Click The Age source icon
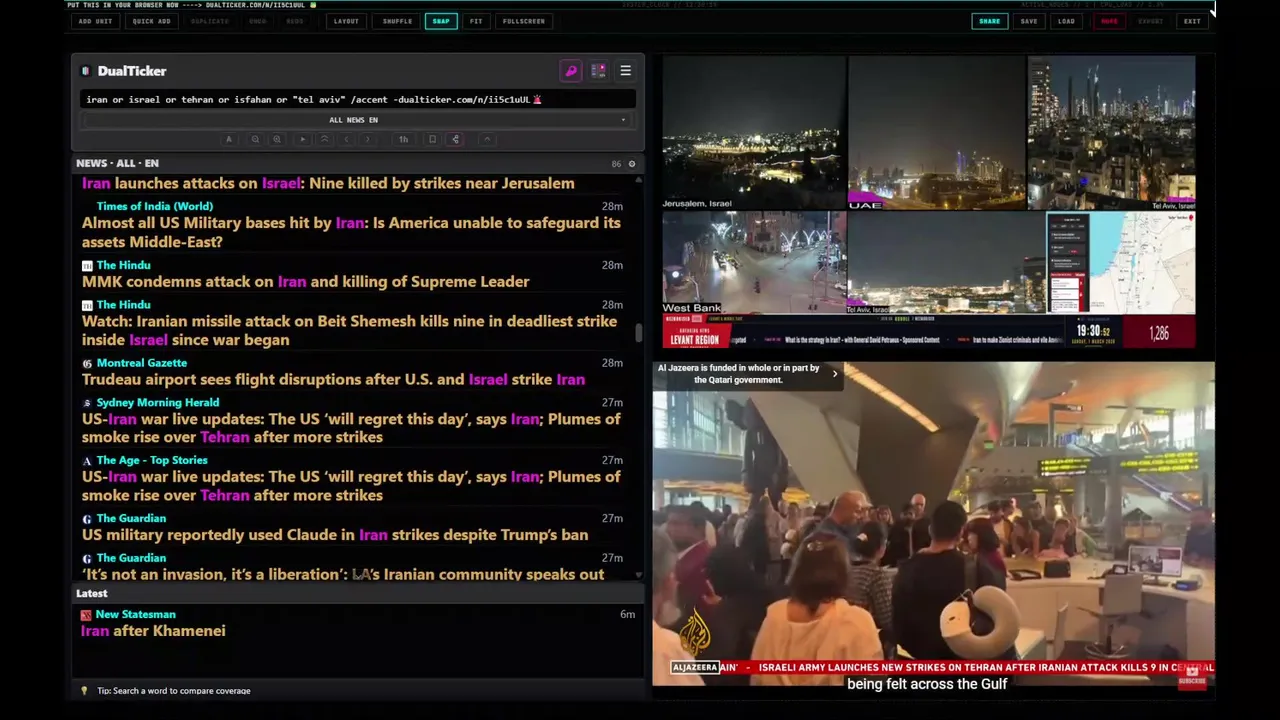Image resolution: width=1280 pixels, height=720 pixels. [x=87, y=461]
